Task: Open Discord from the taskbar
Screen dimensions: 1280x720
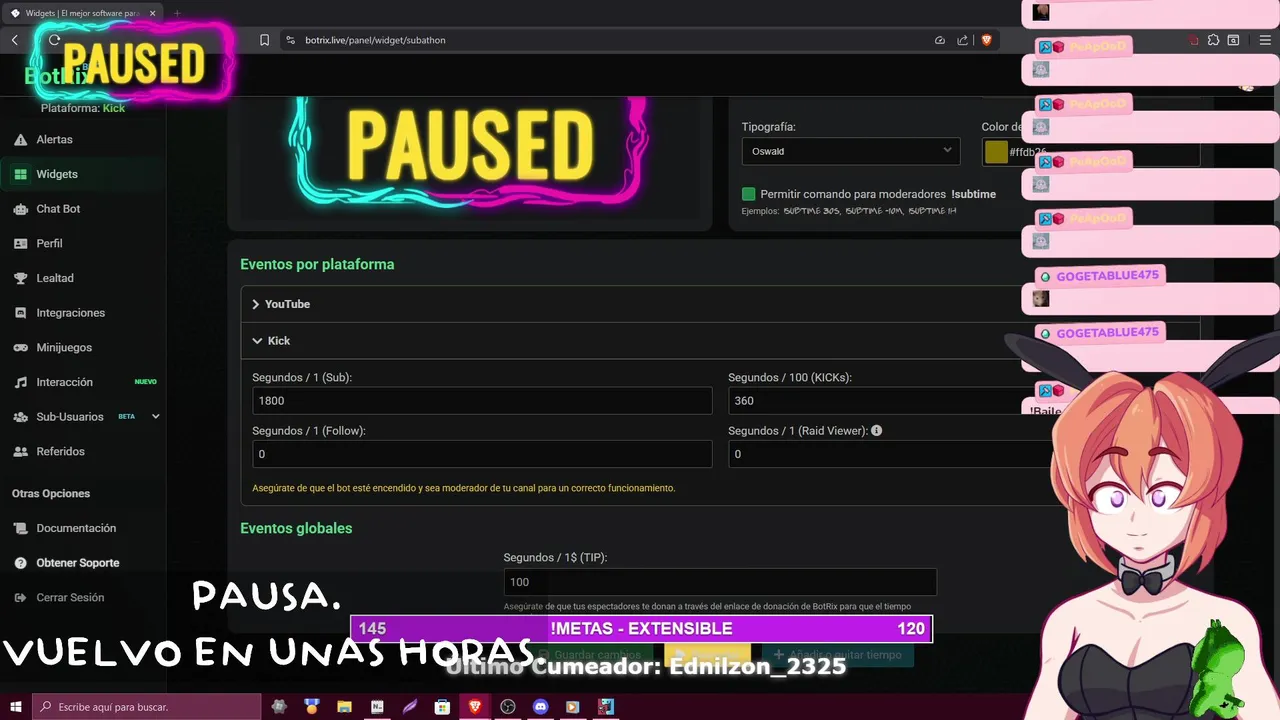Action: point(541,707)
